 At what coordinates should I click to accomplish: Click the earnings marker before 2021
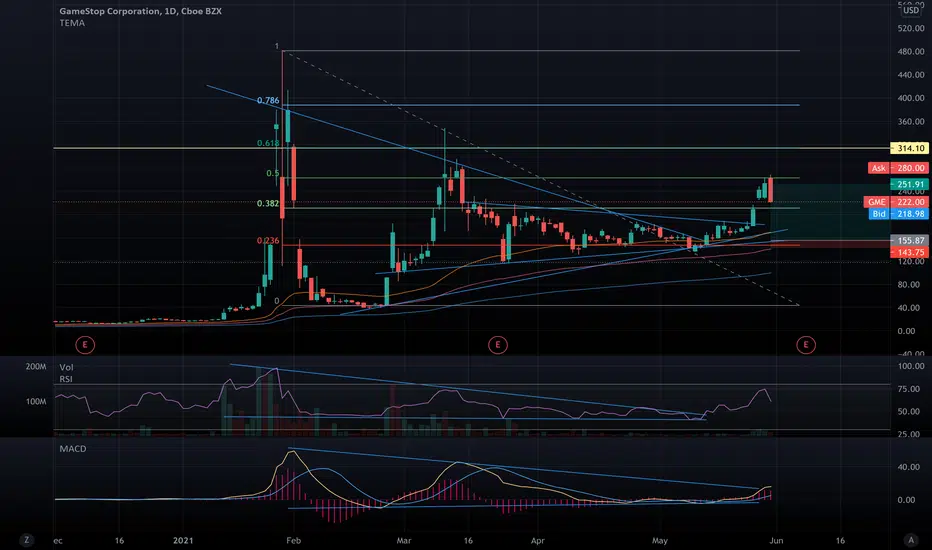coord(85,344)
